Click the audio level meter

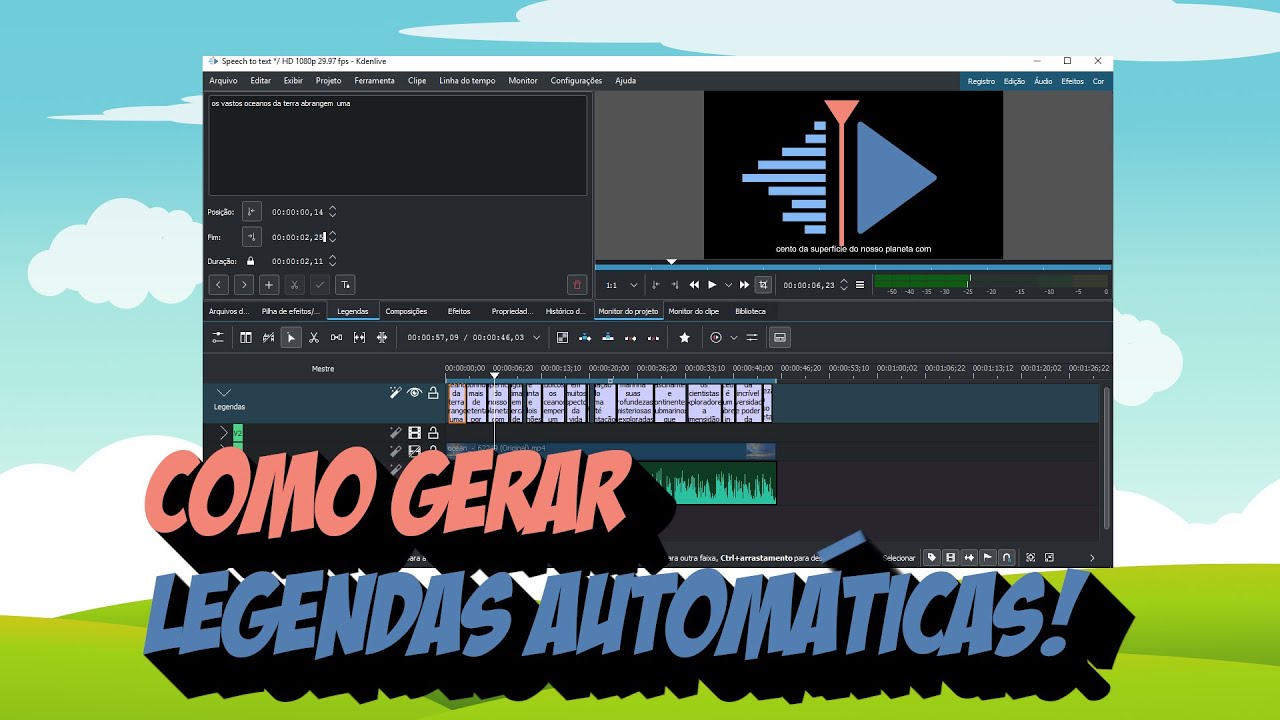click(x=992, y=281)
